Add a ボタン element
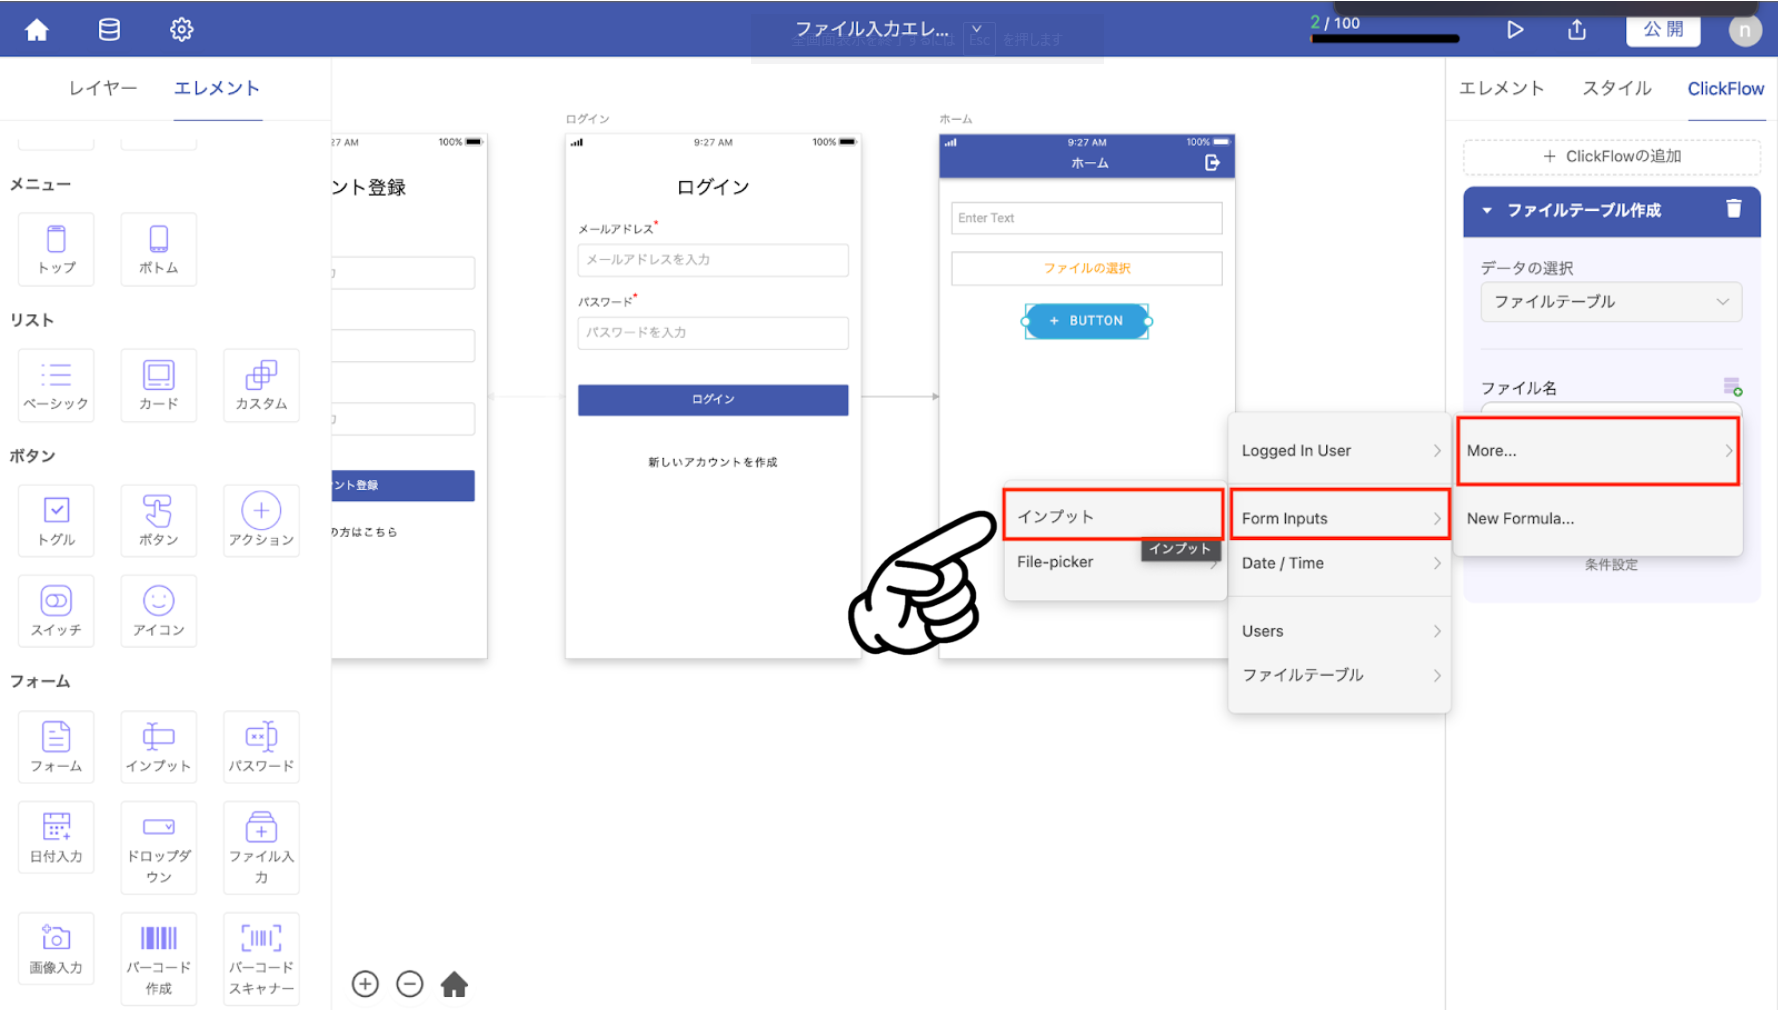 [x=158, y=521]
